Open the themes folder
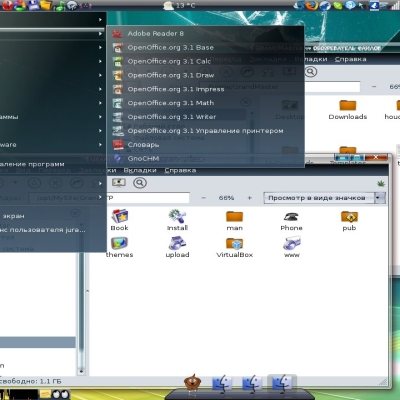This screenshot has height=400, width=400. pyautogui.click(x=119, y=247)
